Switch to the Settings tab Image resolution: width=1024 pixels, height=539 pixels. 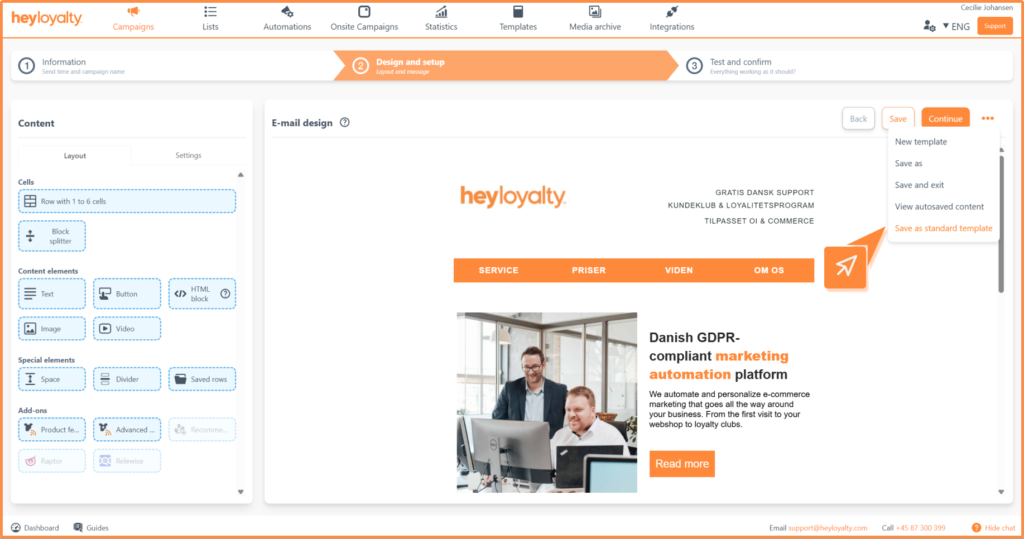coord(188,155)
